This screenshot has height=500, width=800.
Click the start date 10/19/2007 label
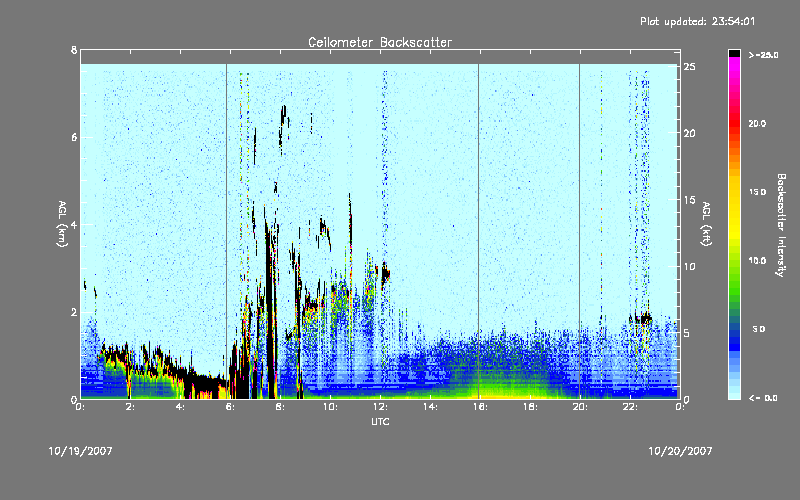point(81,451)
